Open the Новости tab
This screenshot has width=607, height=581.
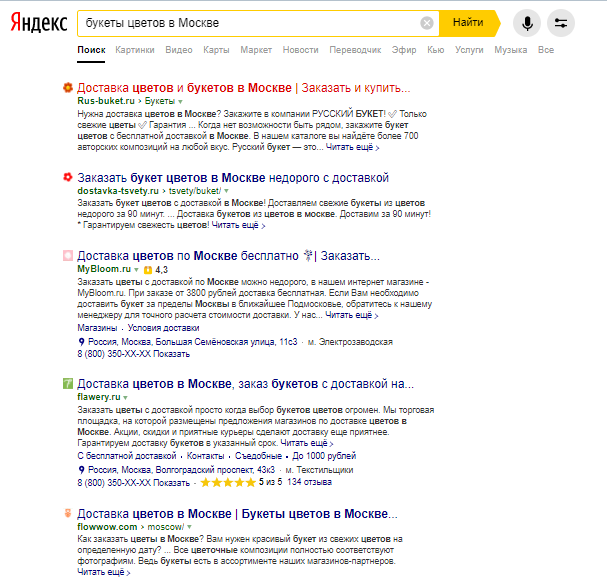(x=300, y=50)
